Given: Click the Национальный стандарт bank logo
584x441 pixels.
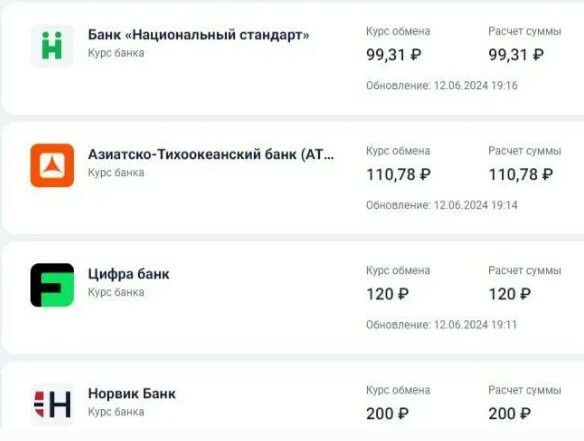Looking at the screenshot, I should tap(52, 46).
